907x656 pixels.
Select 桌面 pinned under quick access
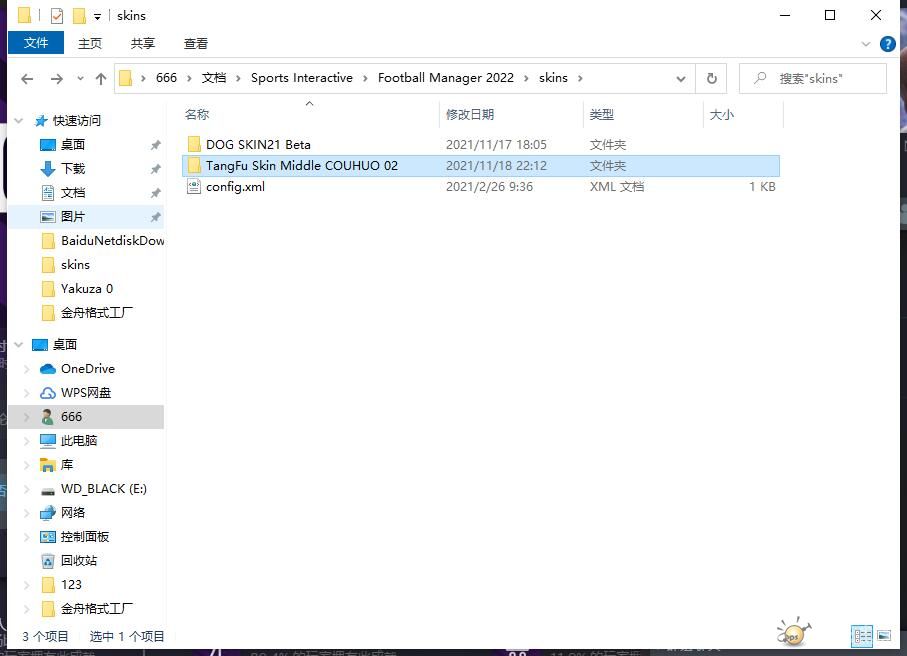(73, 145)
